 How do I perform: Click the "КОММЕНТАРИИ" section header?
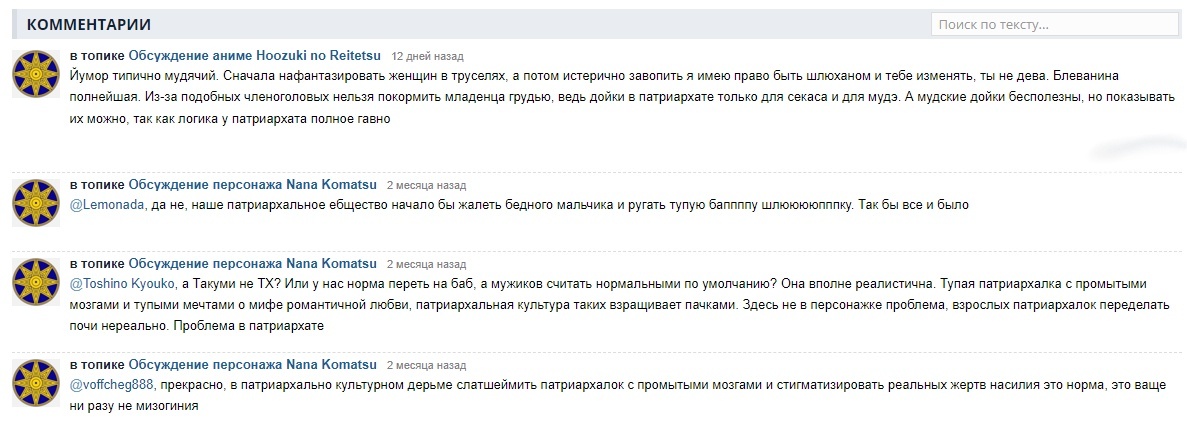click(x=88, y=24)
